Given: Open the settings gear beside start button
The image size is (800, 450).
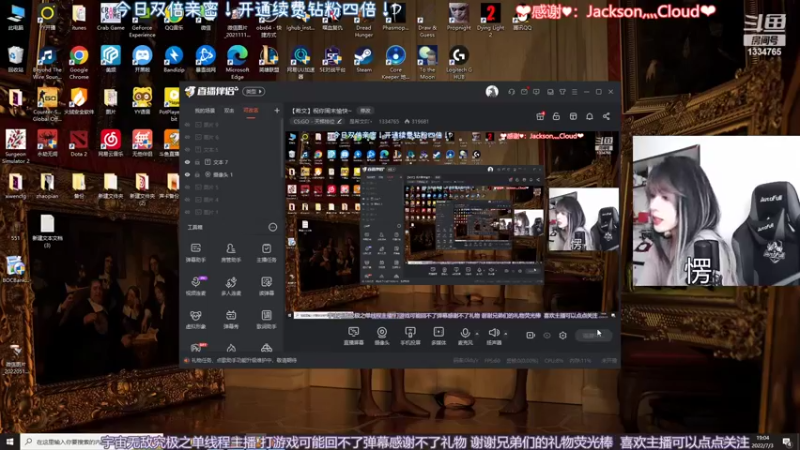Looking at the screenshot, I should 563,335.
